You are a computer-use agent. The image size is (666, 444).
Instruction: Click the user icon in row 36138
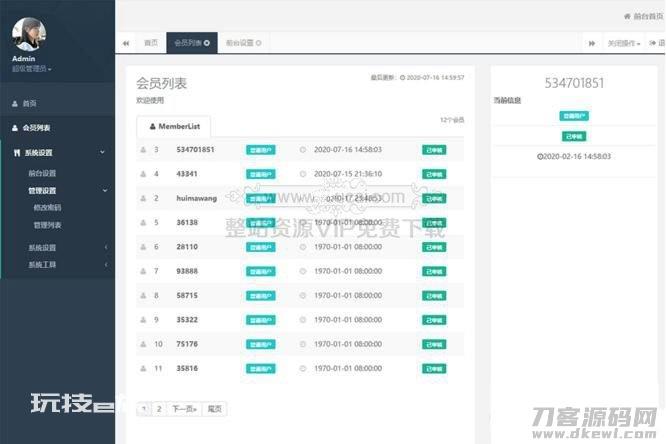point(143,223)
